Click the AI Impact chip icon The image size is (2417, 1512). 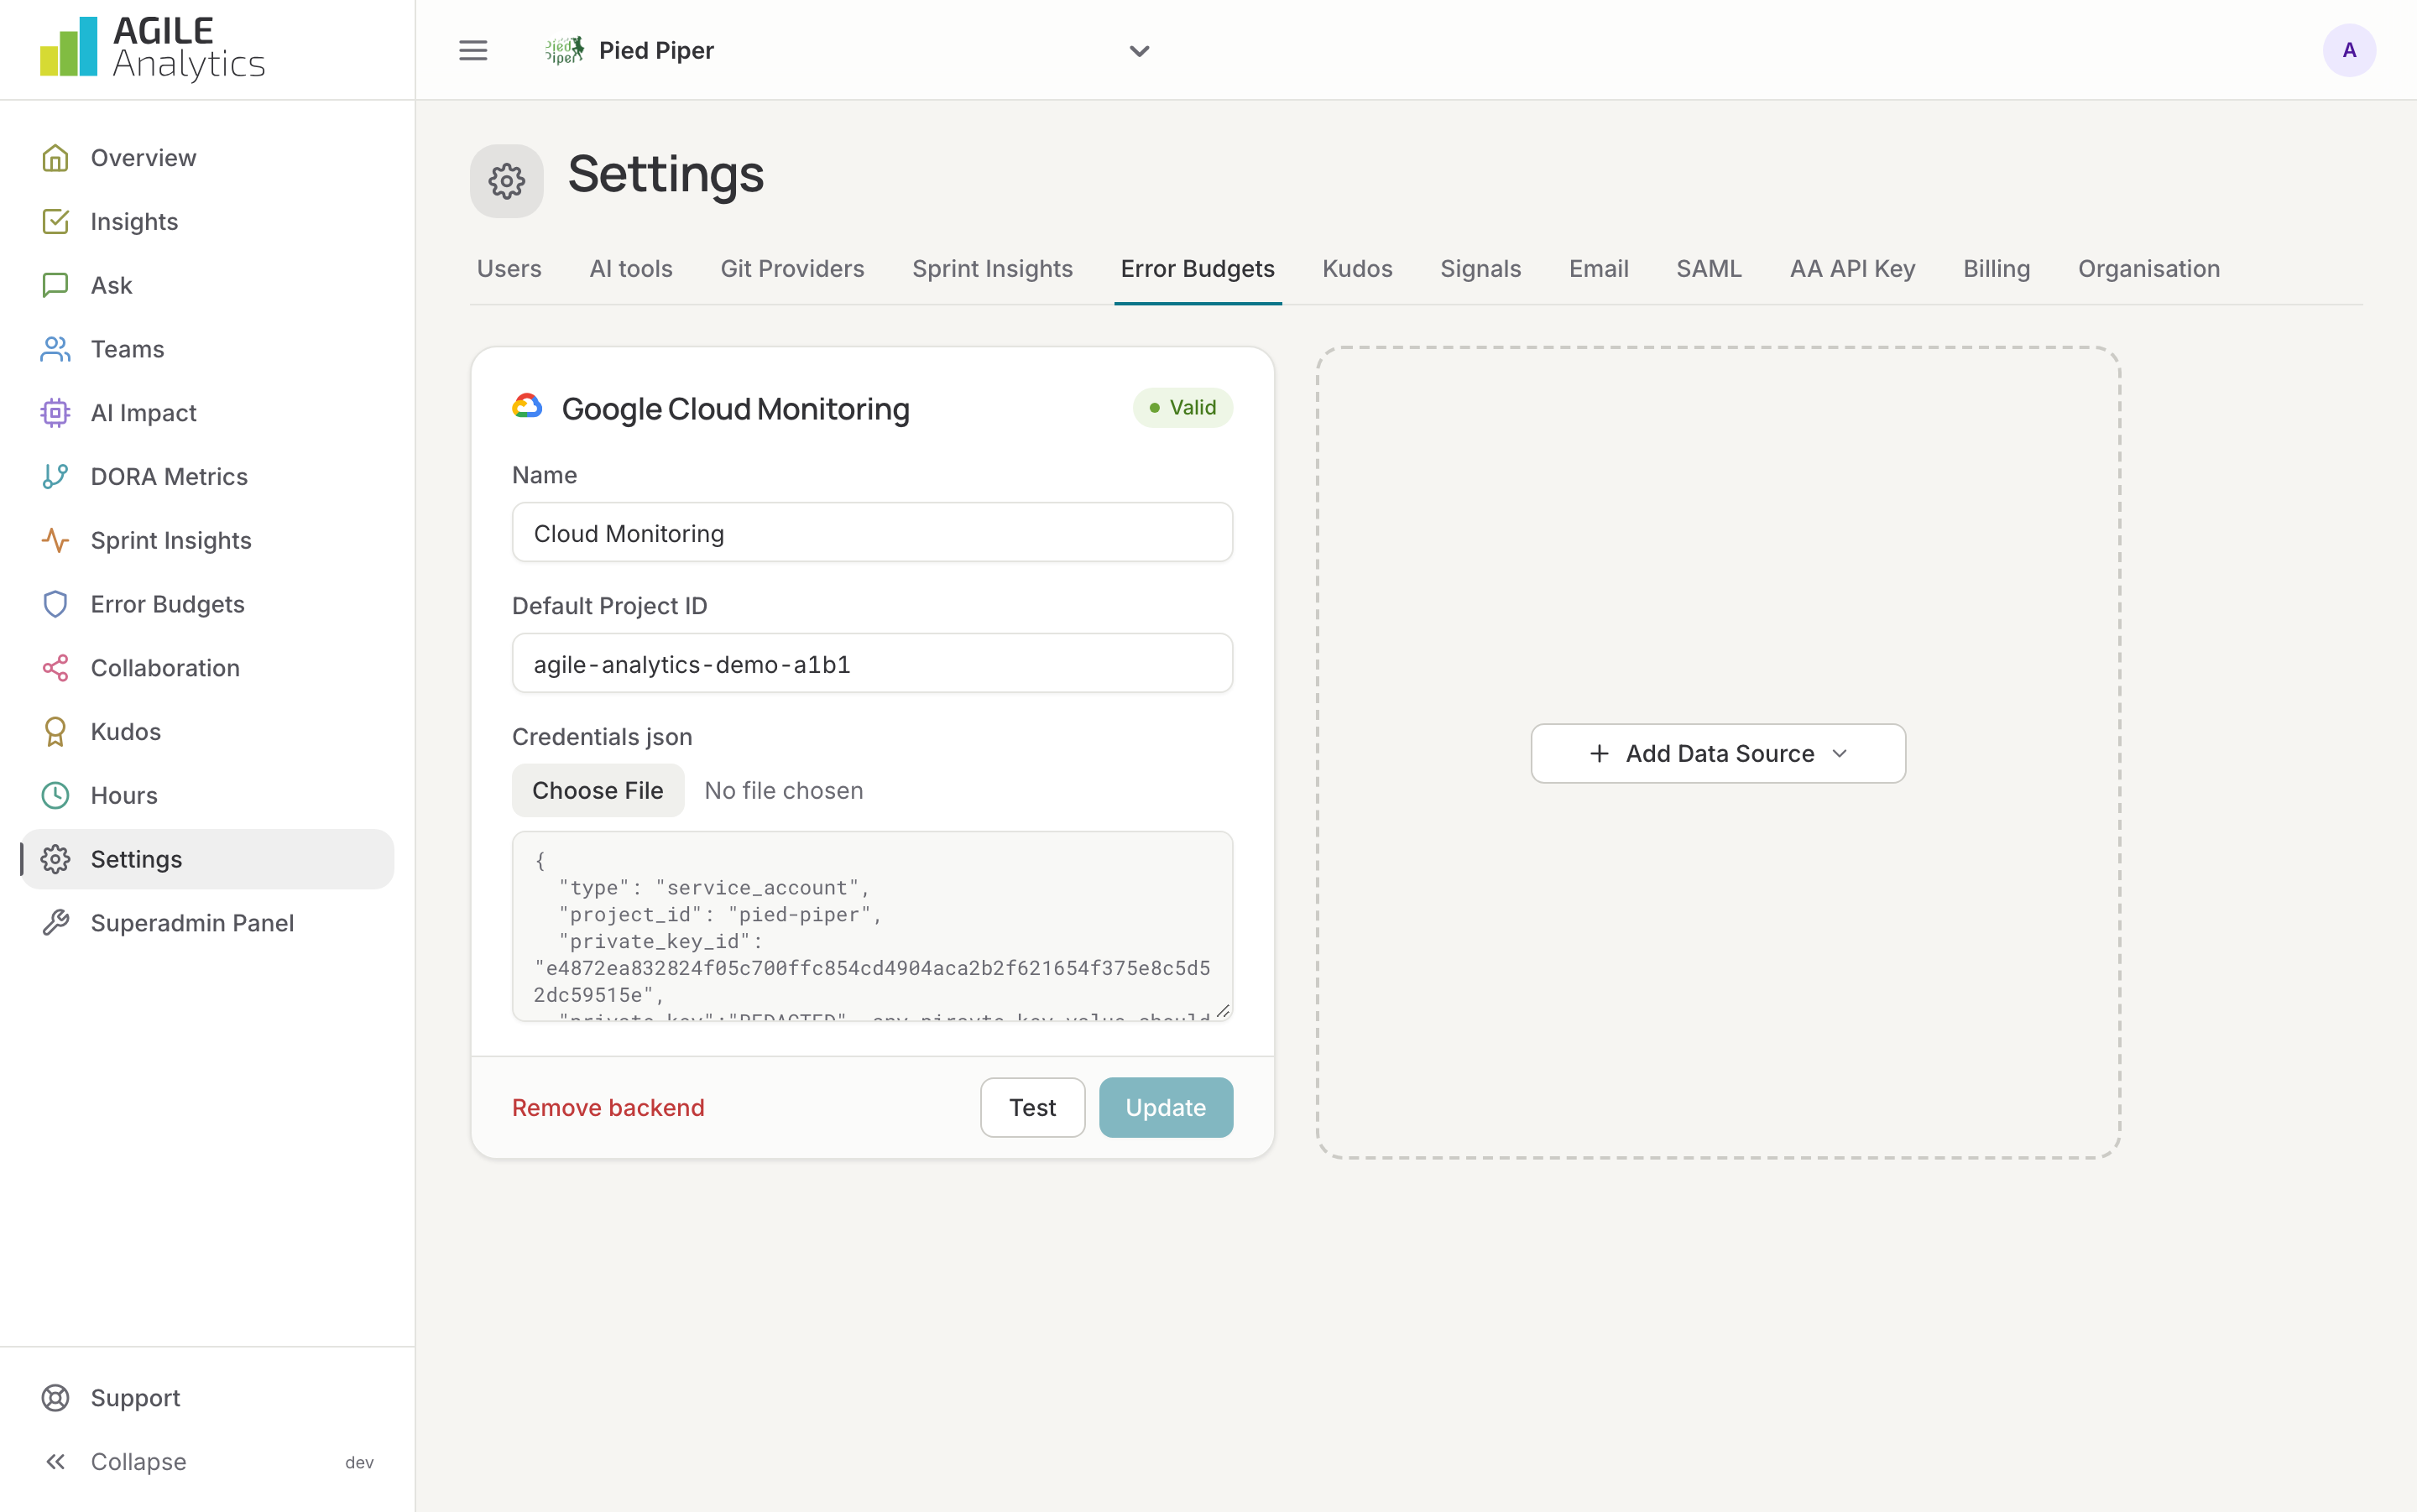click(55, 413)
